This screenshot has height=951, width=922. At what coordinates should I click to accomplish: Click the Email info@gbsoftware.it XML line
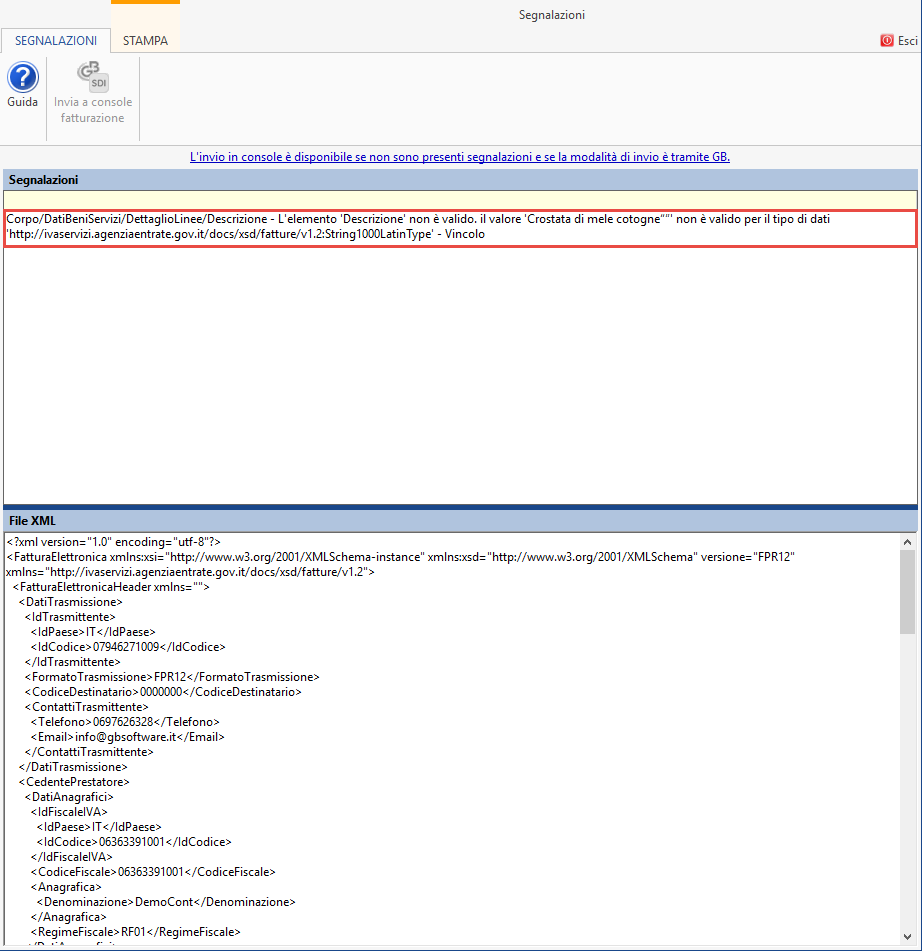[126, 737]
